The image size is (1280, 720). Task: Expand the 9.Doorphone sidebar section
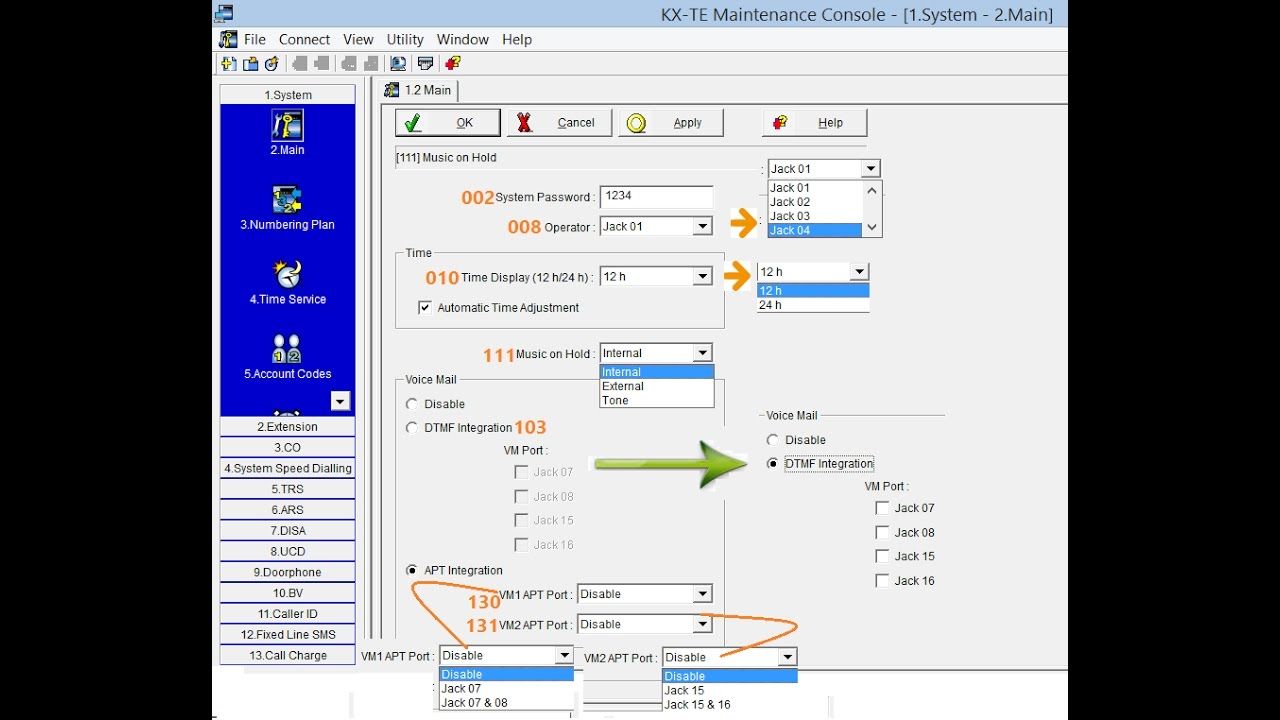pyautogui.click(x=288, y=573)
